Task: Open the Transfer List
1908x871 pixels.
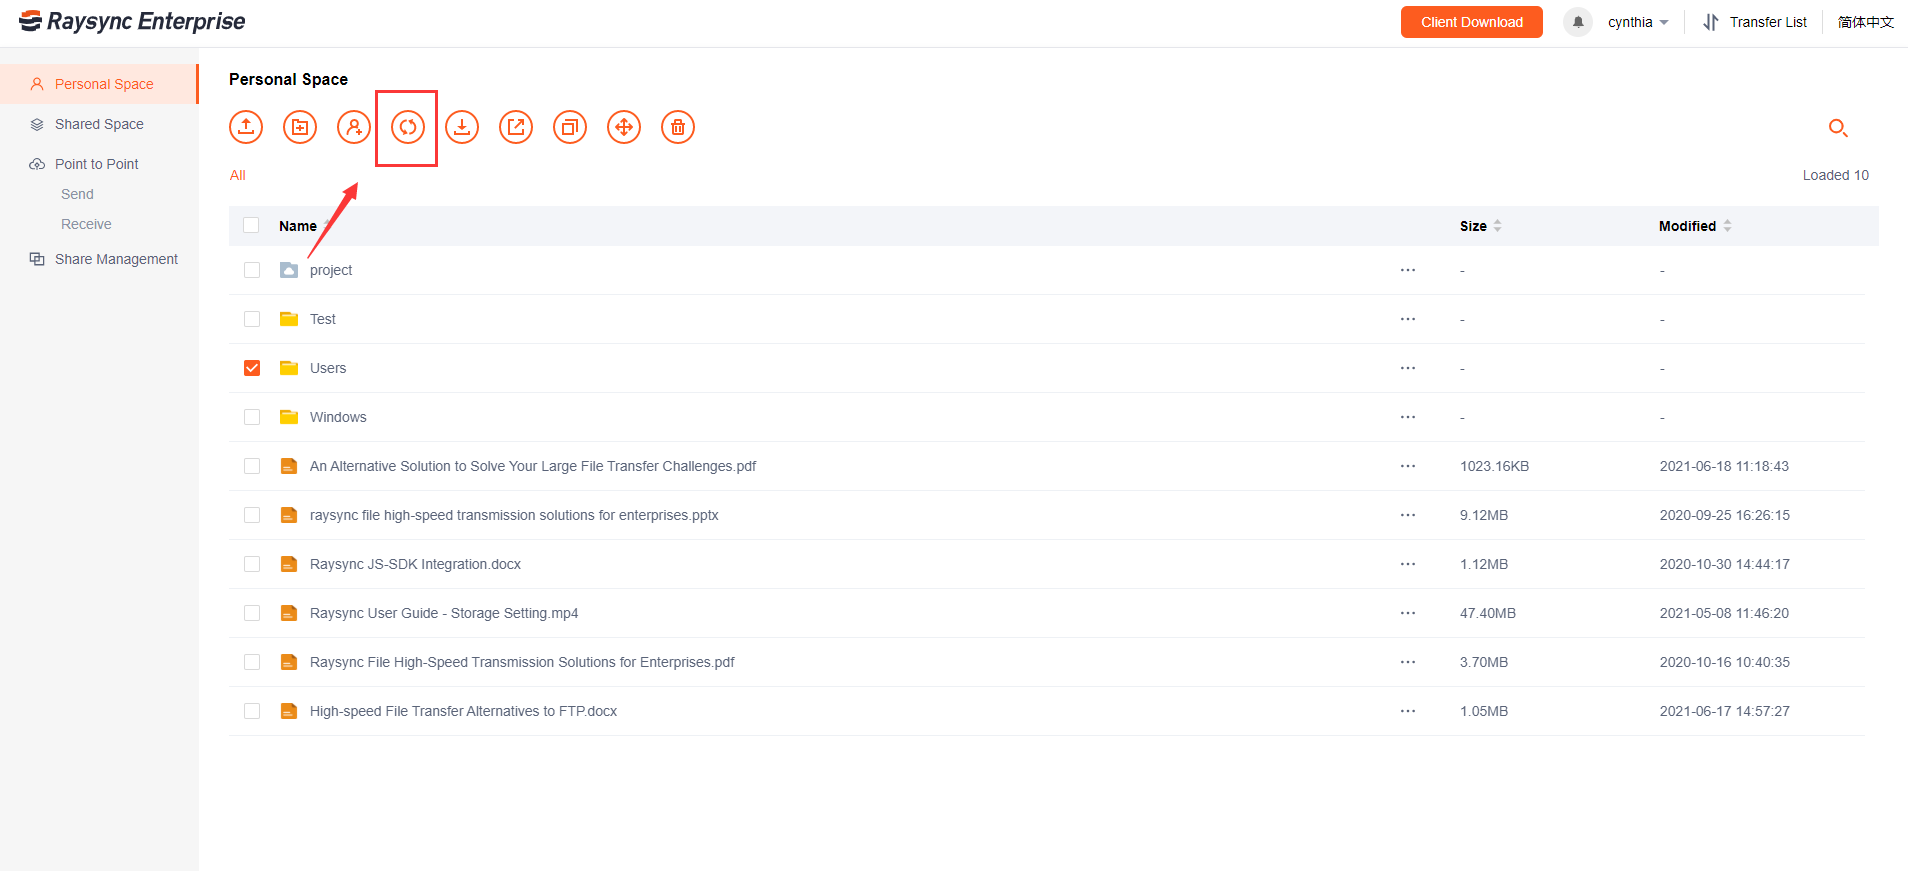Action: tap(1755, 22)
